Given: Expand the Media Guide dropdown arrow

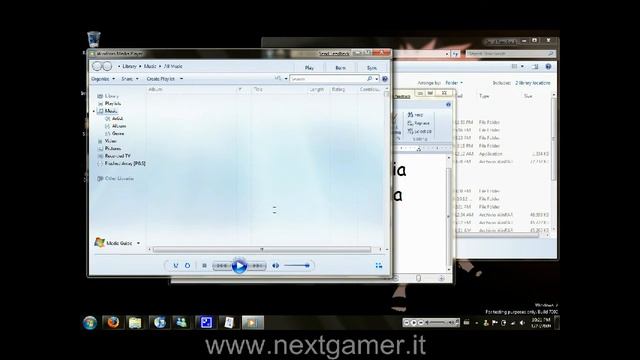Looking at the screenshot, I should pos(138,243).
